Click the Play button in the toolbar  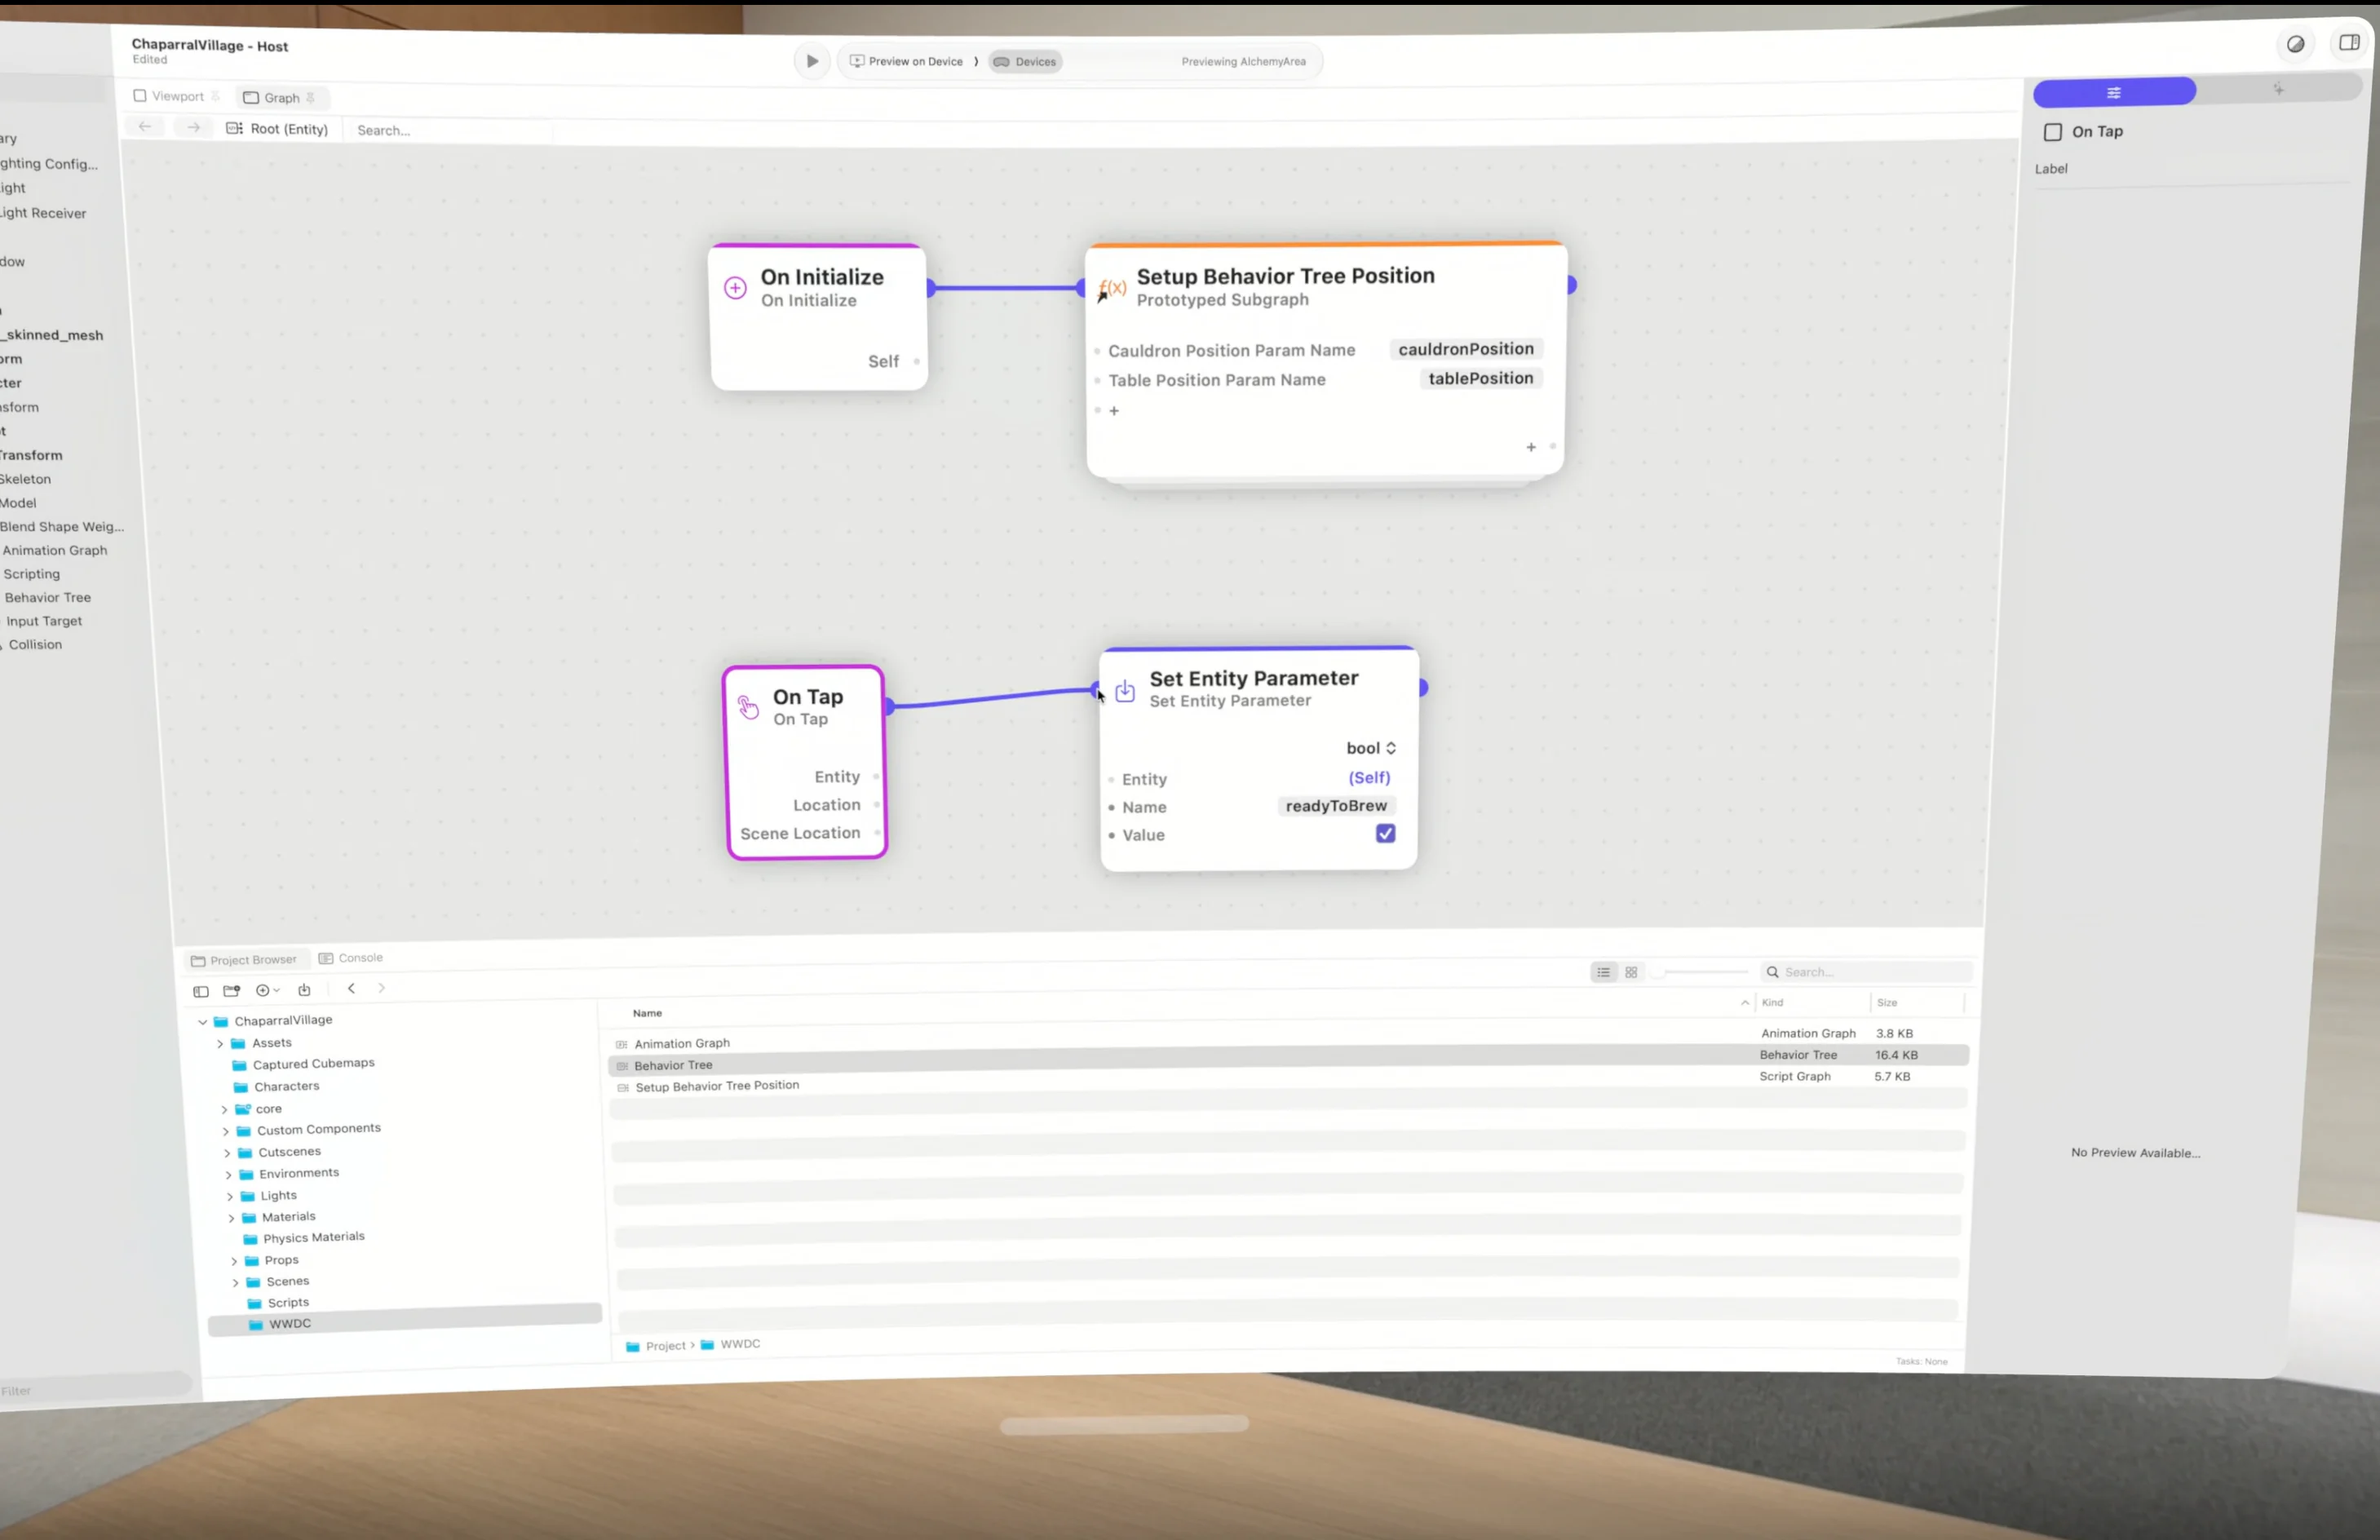(x=812, y=61)
